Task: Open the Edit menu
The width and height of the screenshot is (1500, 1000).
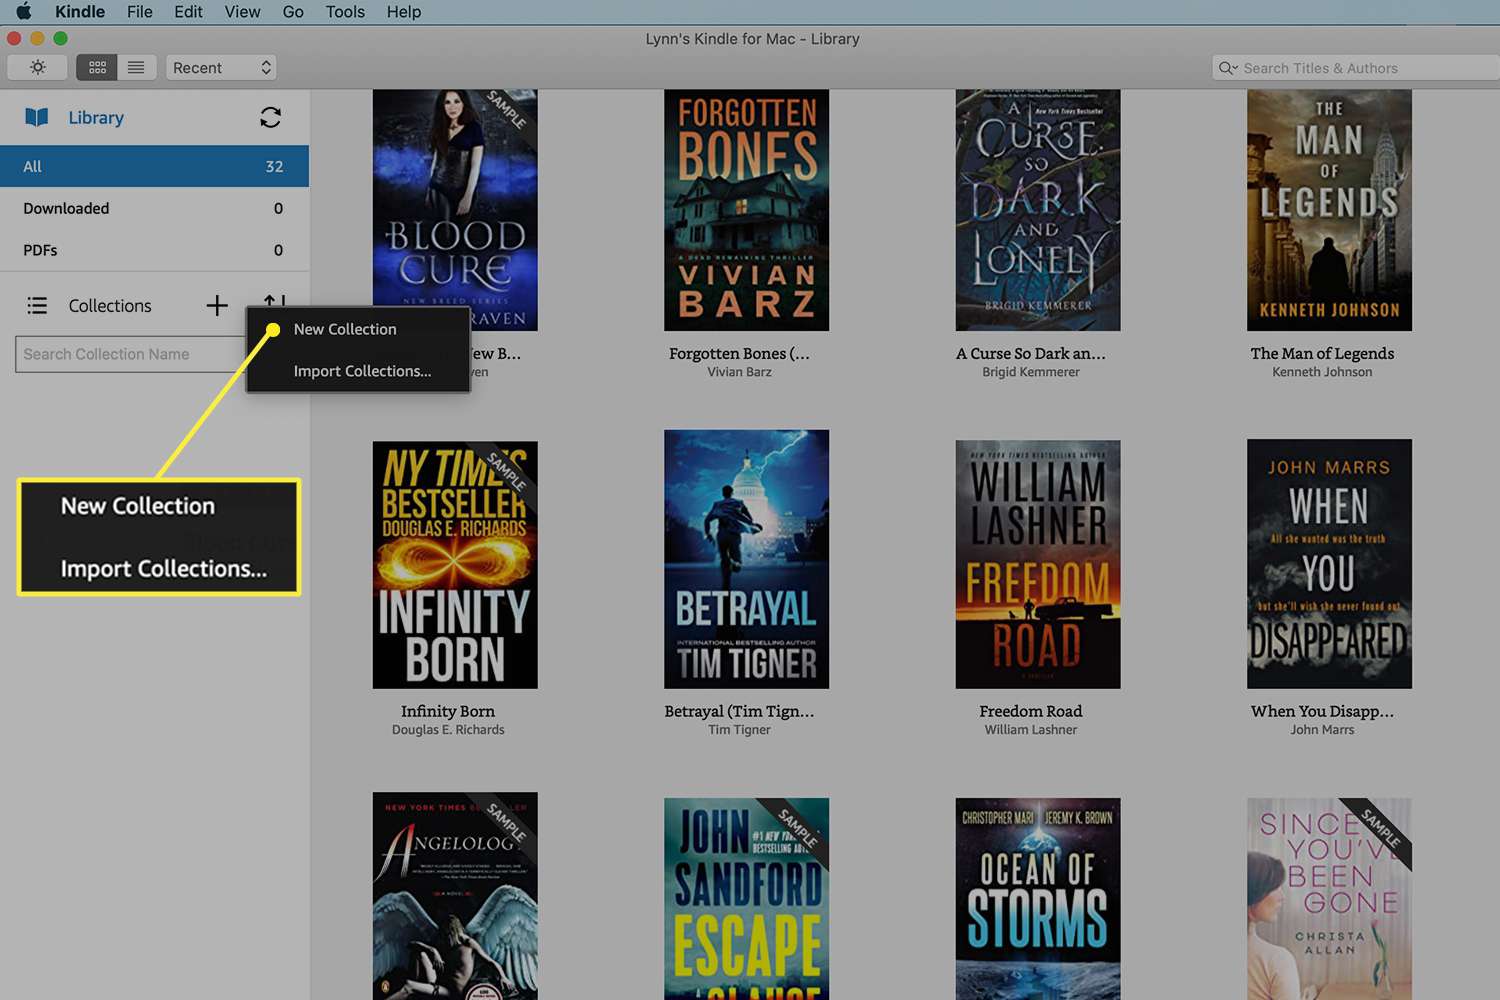Action: coord(188,12)
